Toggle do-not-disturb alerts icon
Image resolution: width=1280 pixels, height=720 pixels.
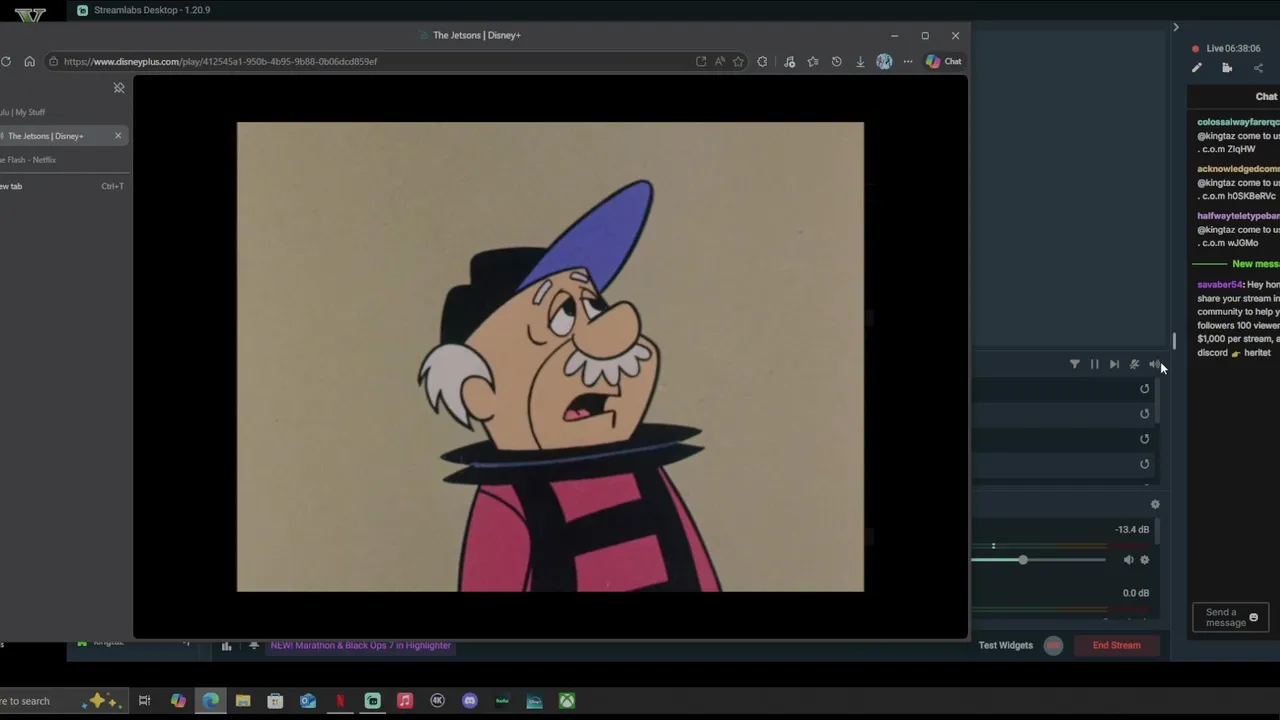pyautogui.click(x=1134, y=364)
